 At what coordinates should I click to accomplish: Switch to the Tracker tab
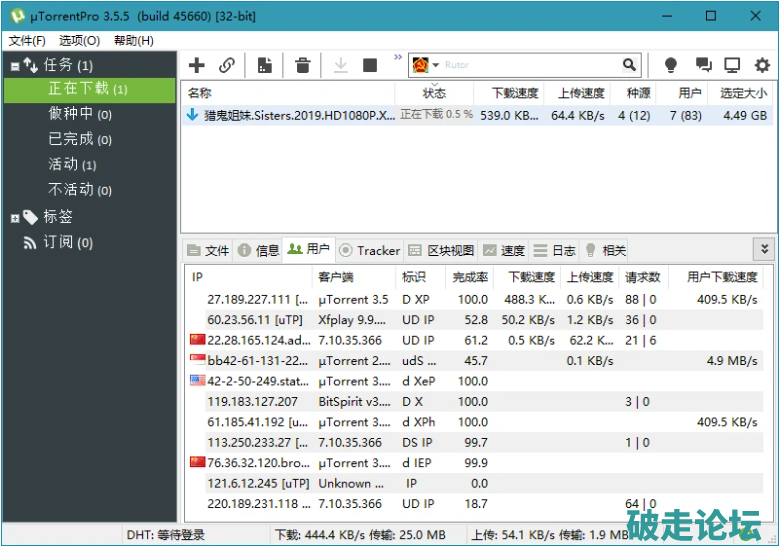(x=369, y=250)
